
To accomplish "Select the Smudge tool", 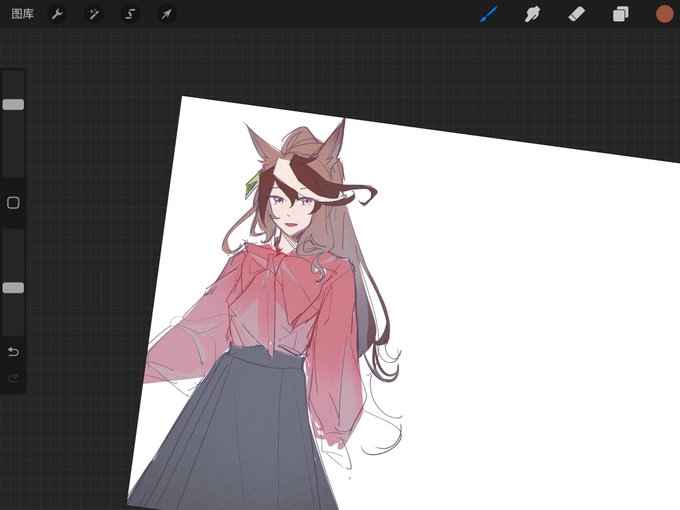I will 533,14.
